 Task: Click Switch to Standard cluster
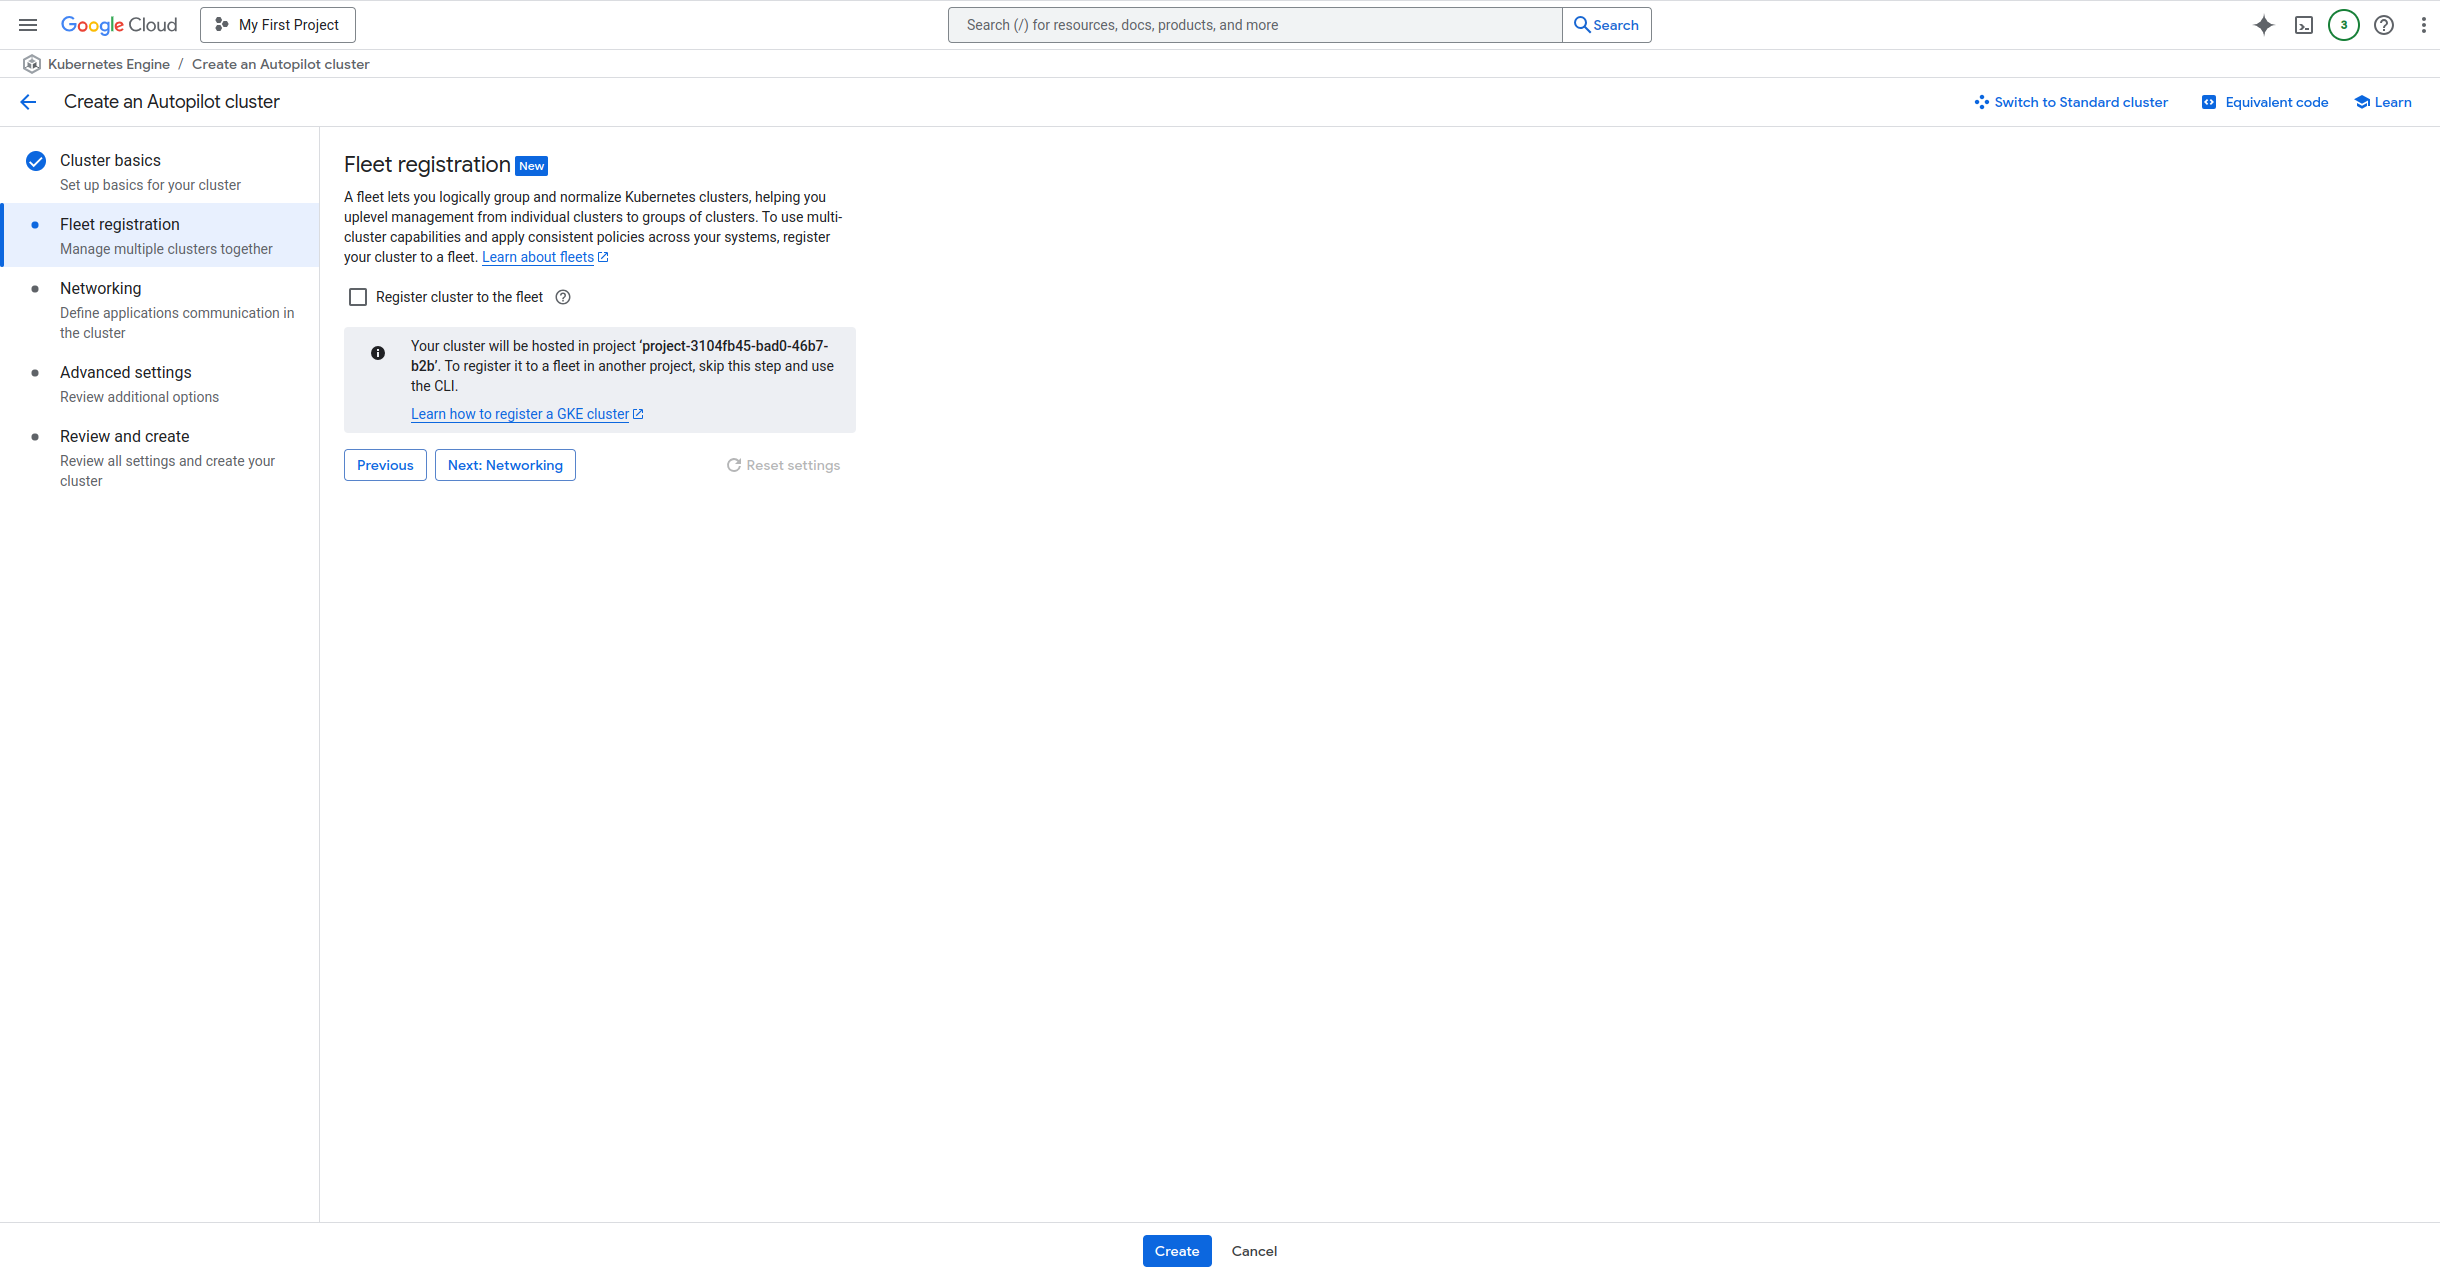click(2071, 102)
